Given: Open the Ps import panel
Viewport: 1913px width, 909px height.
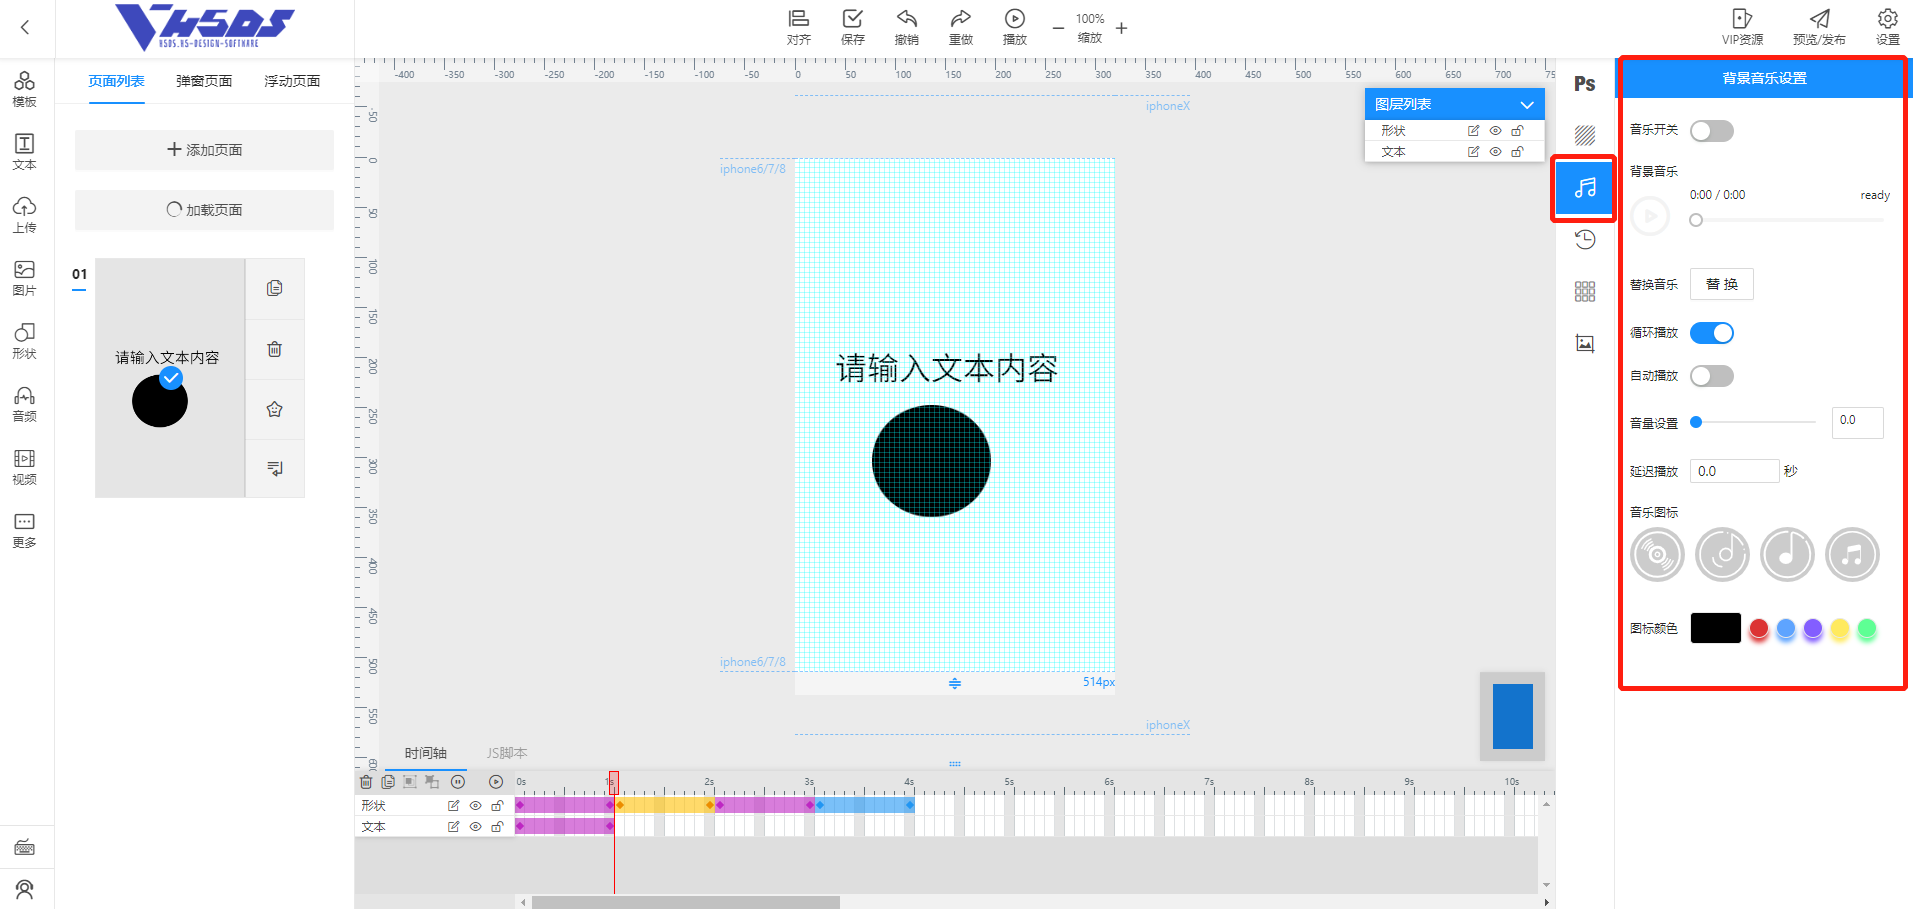Looking at the screenshot, I should coord(1585,84).
